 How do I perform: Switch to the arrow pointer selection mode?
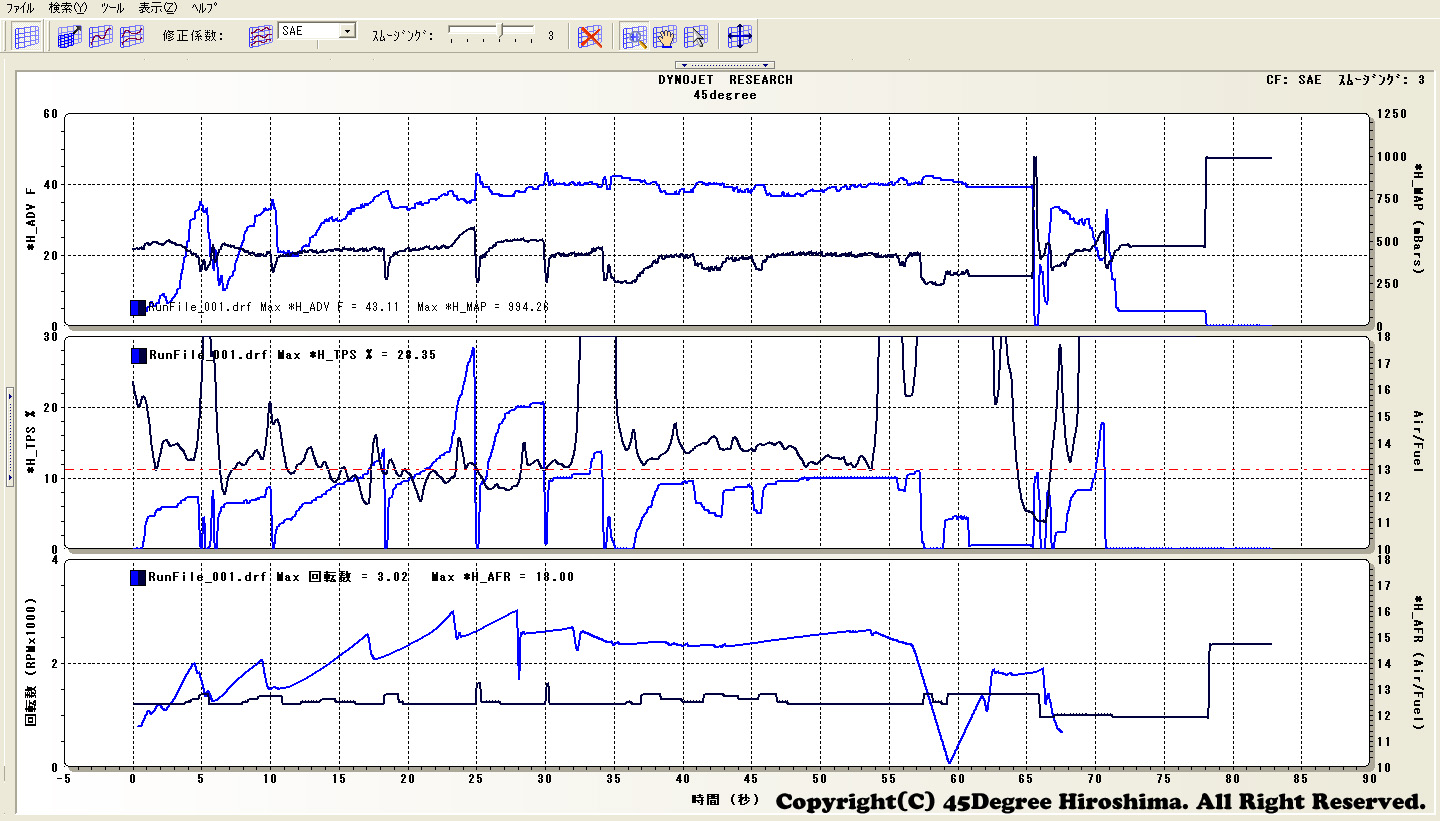click(696, 37)
